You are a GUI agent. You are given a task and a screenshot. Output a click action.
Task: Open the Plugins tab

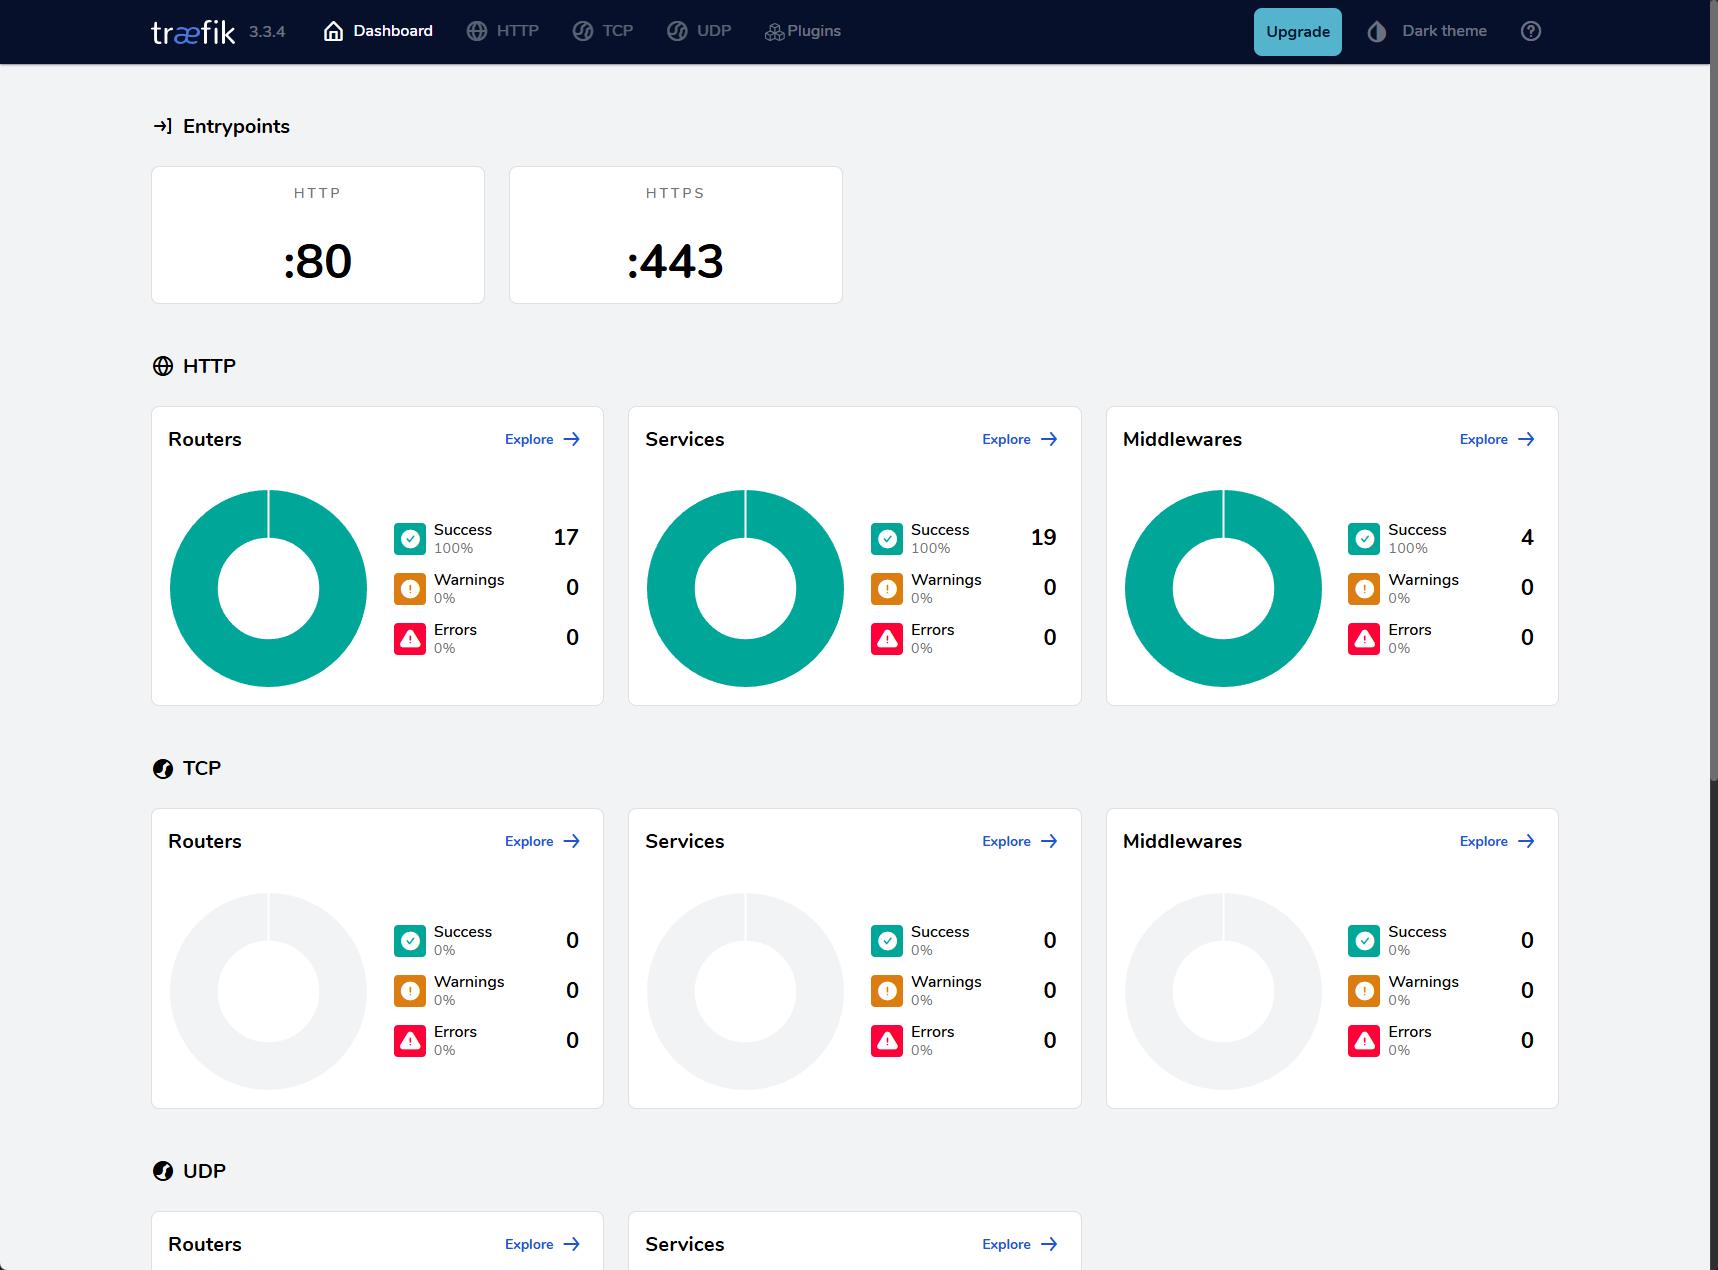(x=803, y=31)
